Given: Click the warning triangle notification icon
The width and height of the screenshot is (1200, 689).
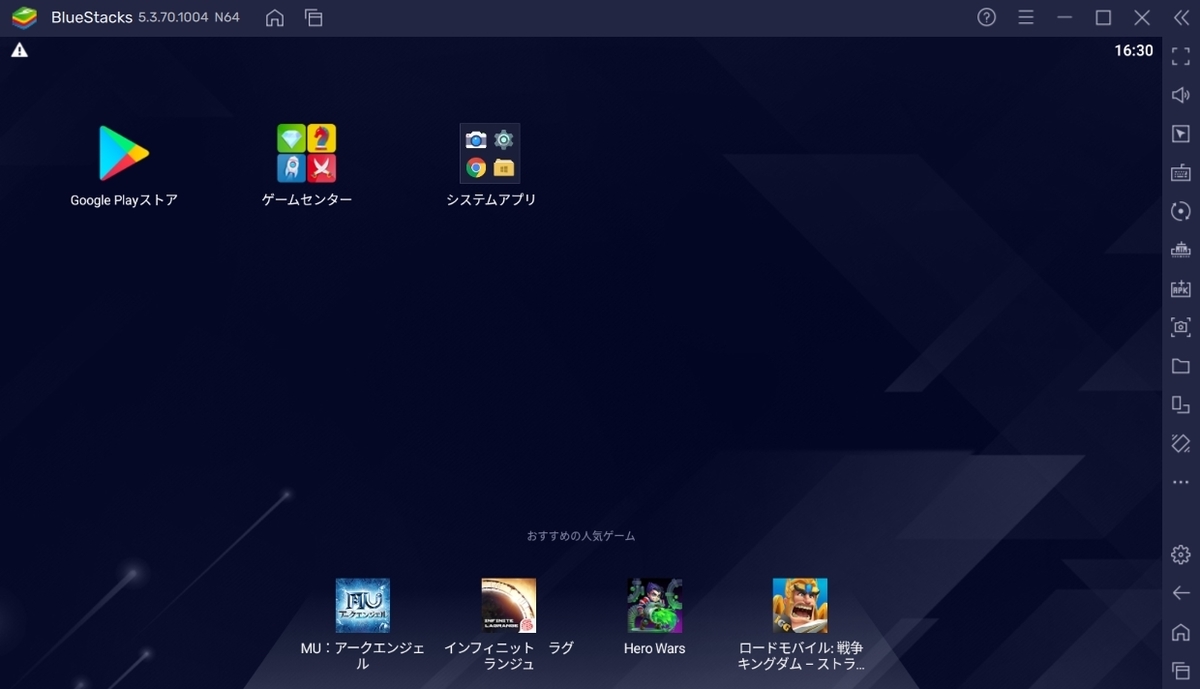Looking at the screenshot, I should [19, 50].
